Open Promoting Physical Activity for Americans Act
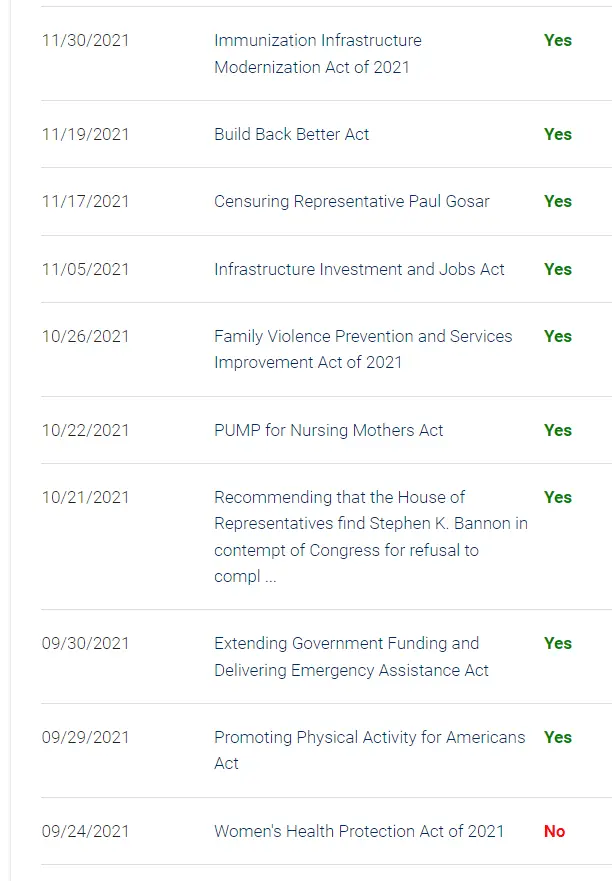This screenshot has height=881, width=612. pyautogui.click(x=369, y=750)
